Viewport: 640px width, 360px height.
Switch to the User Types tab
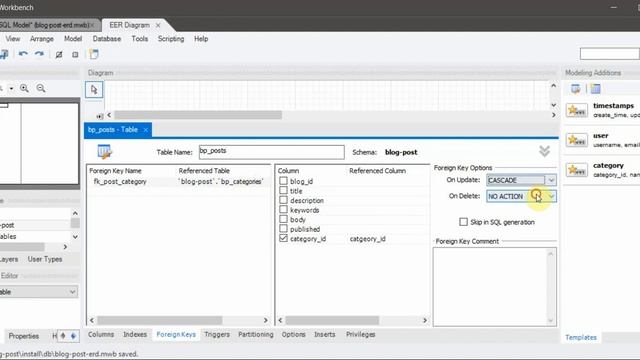click(x=45, y=259)
